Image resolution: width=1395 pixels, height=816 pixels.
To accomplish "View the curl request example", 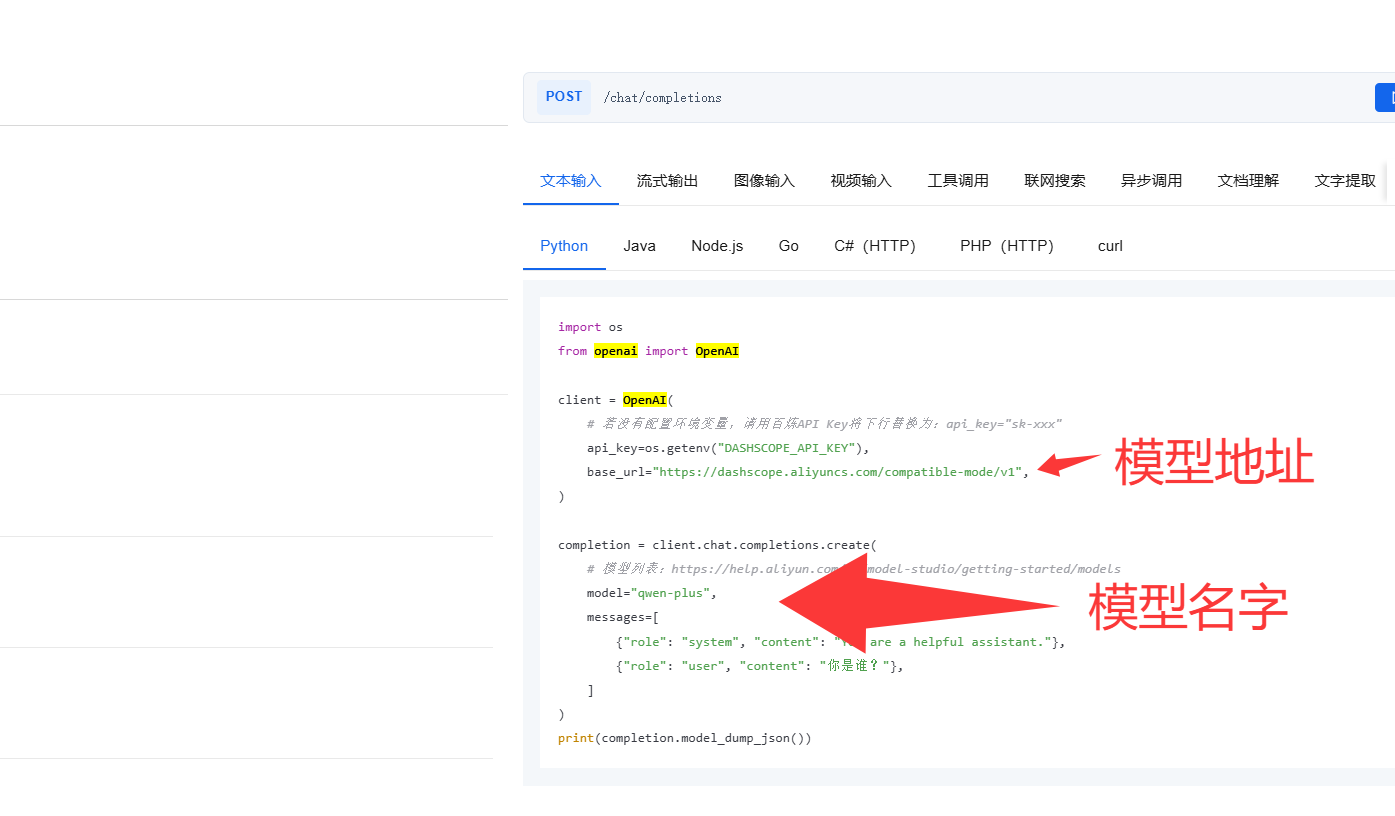I will [1110, 246].
